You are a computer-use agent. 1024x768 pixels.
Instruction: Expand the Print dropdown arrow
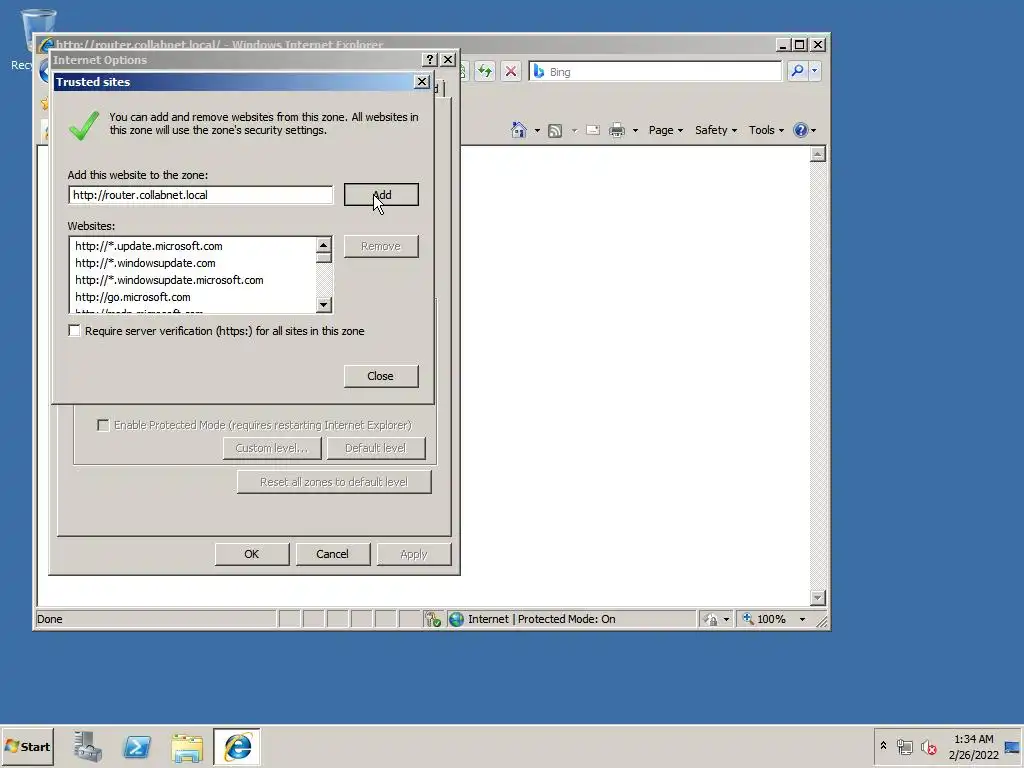click(x=635, y=130)
